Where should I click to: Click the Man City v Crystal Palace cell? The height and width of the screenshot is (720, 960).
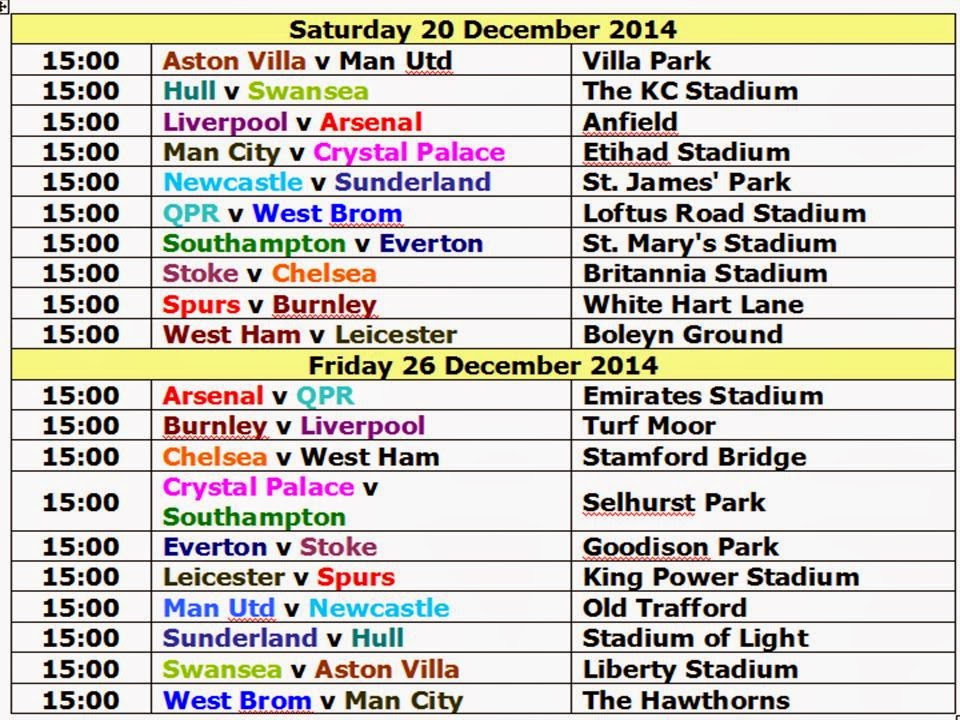click(361, 151)
